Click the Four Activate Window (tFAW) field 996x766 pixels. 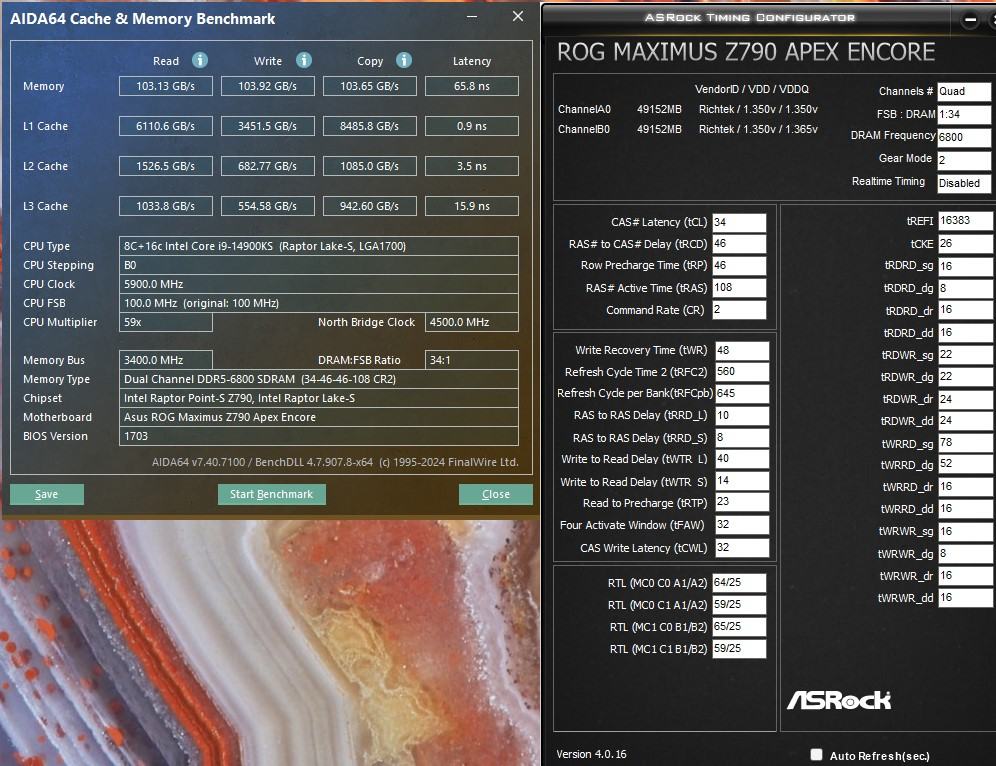tap(742, 525)
